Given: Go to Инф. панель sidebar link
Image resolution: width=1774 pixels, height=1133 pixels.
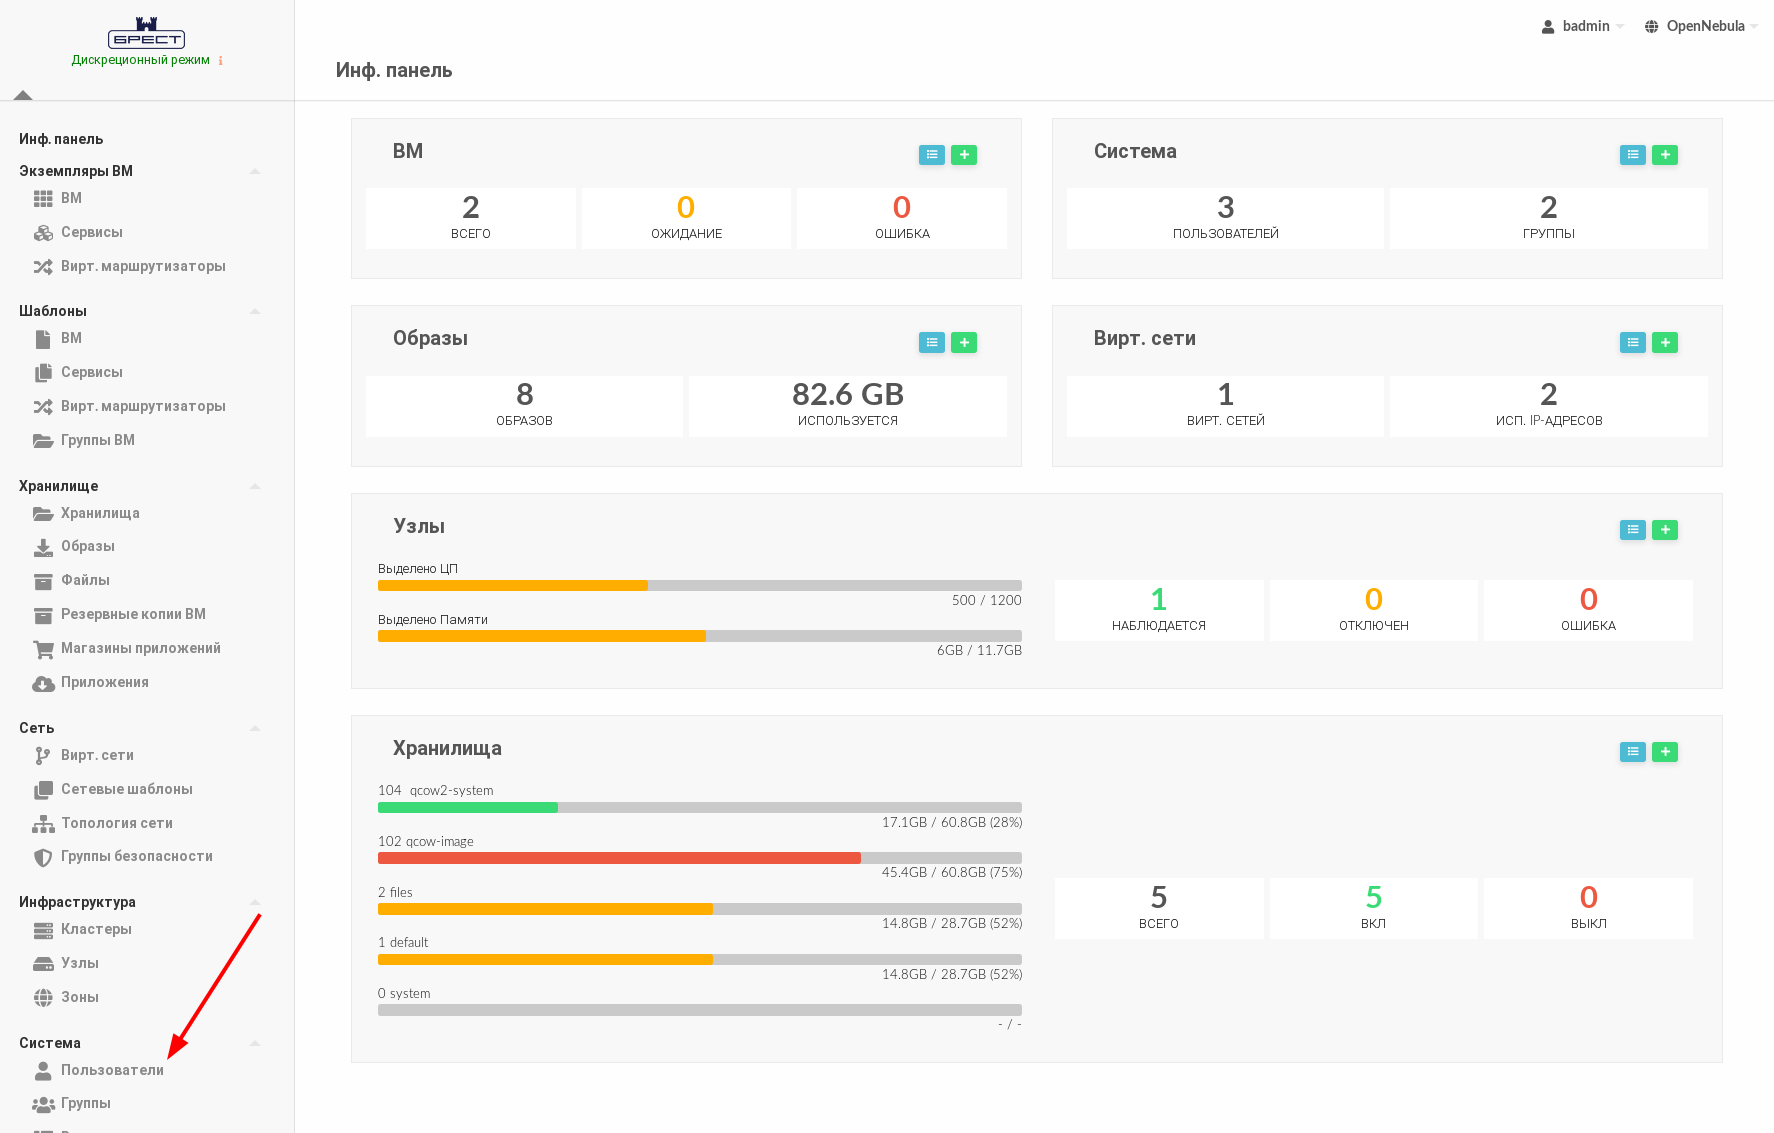Looking at the screenshot, I should pyautogui.click(x=61, y=139).
